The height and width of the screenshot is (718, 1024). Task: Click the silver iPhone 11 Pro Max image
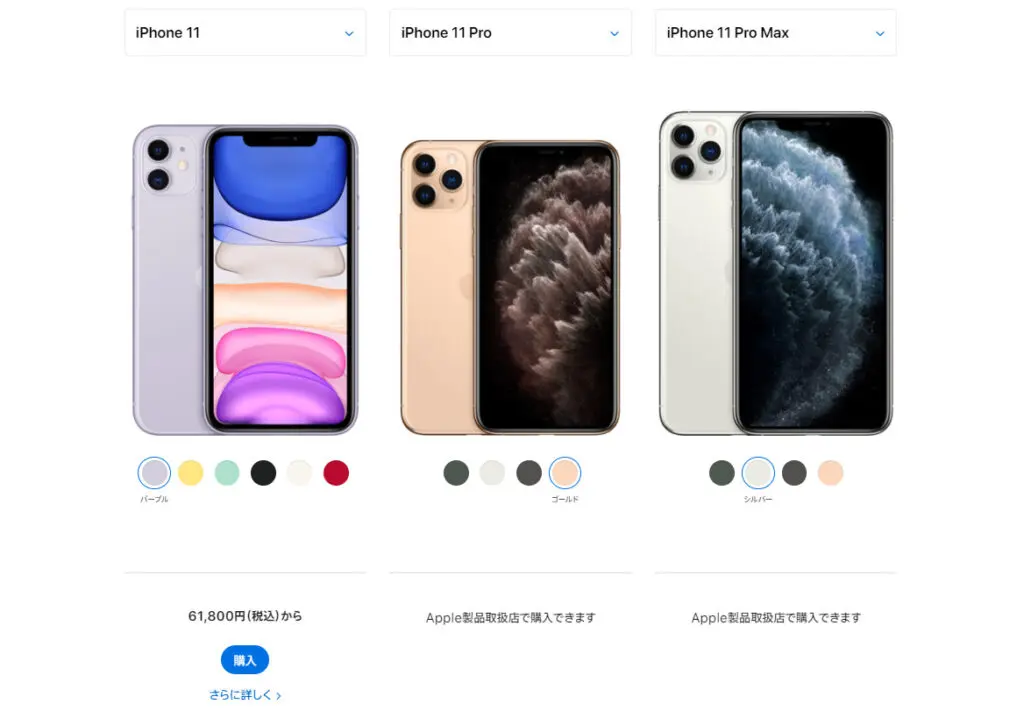pyautogui.click(x=776, y=273)
